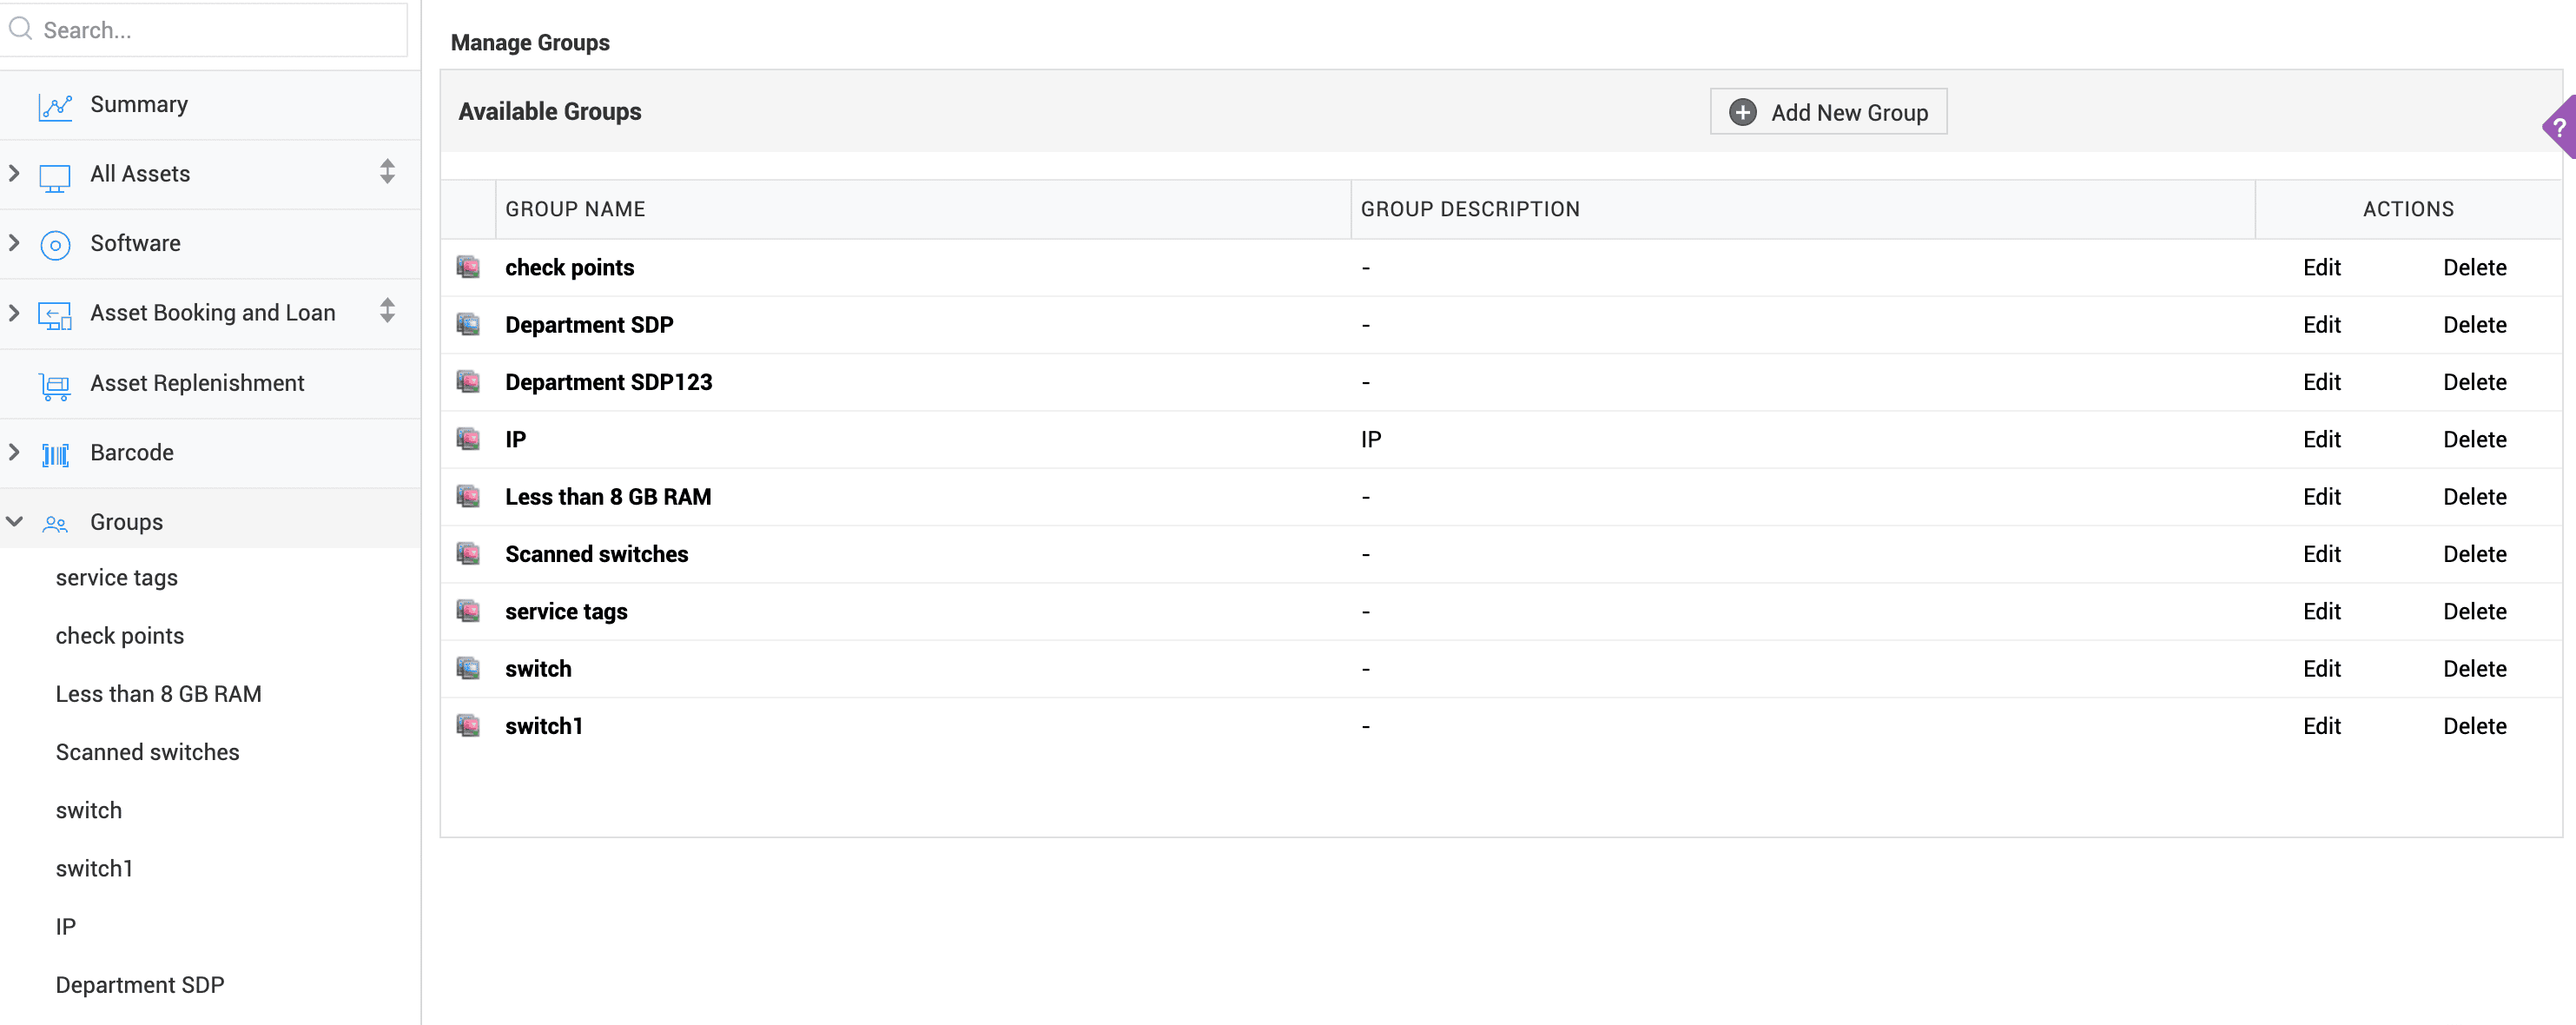The width and height of the screenshot is (2576, 1025).
Task: Select the Barcode menu item
Action: click(132, 453)
